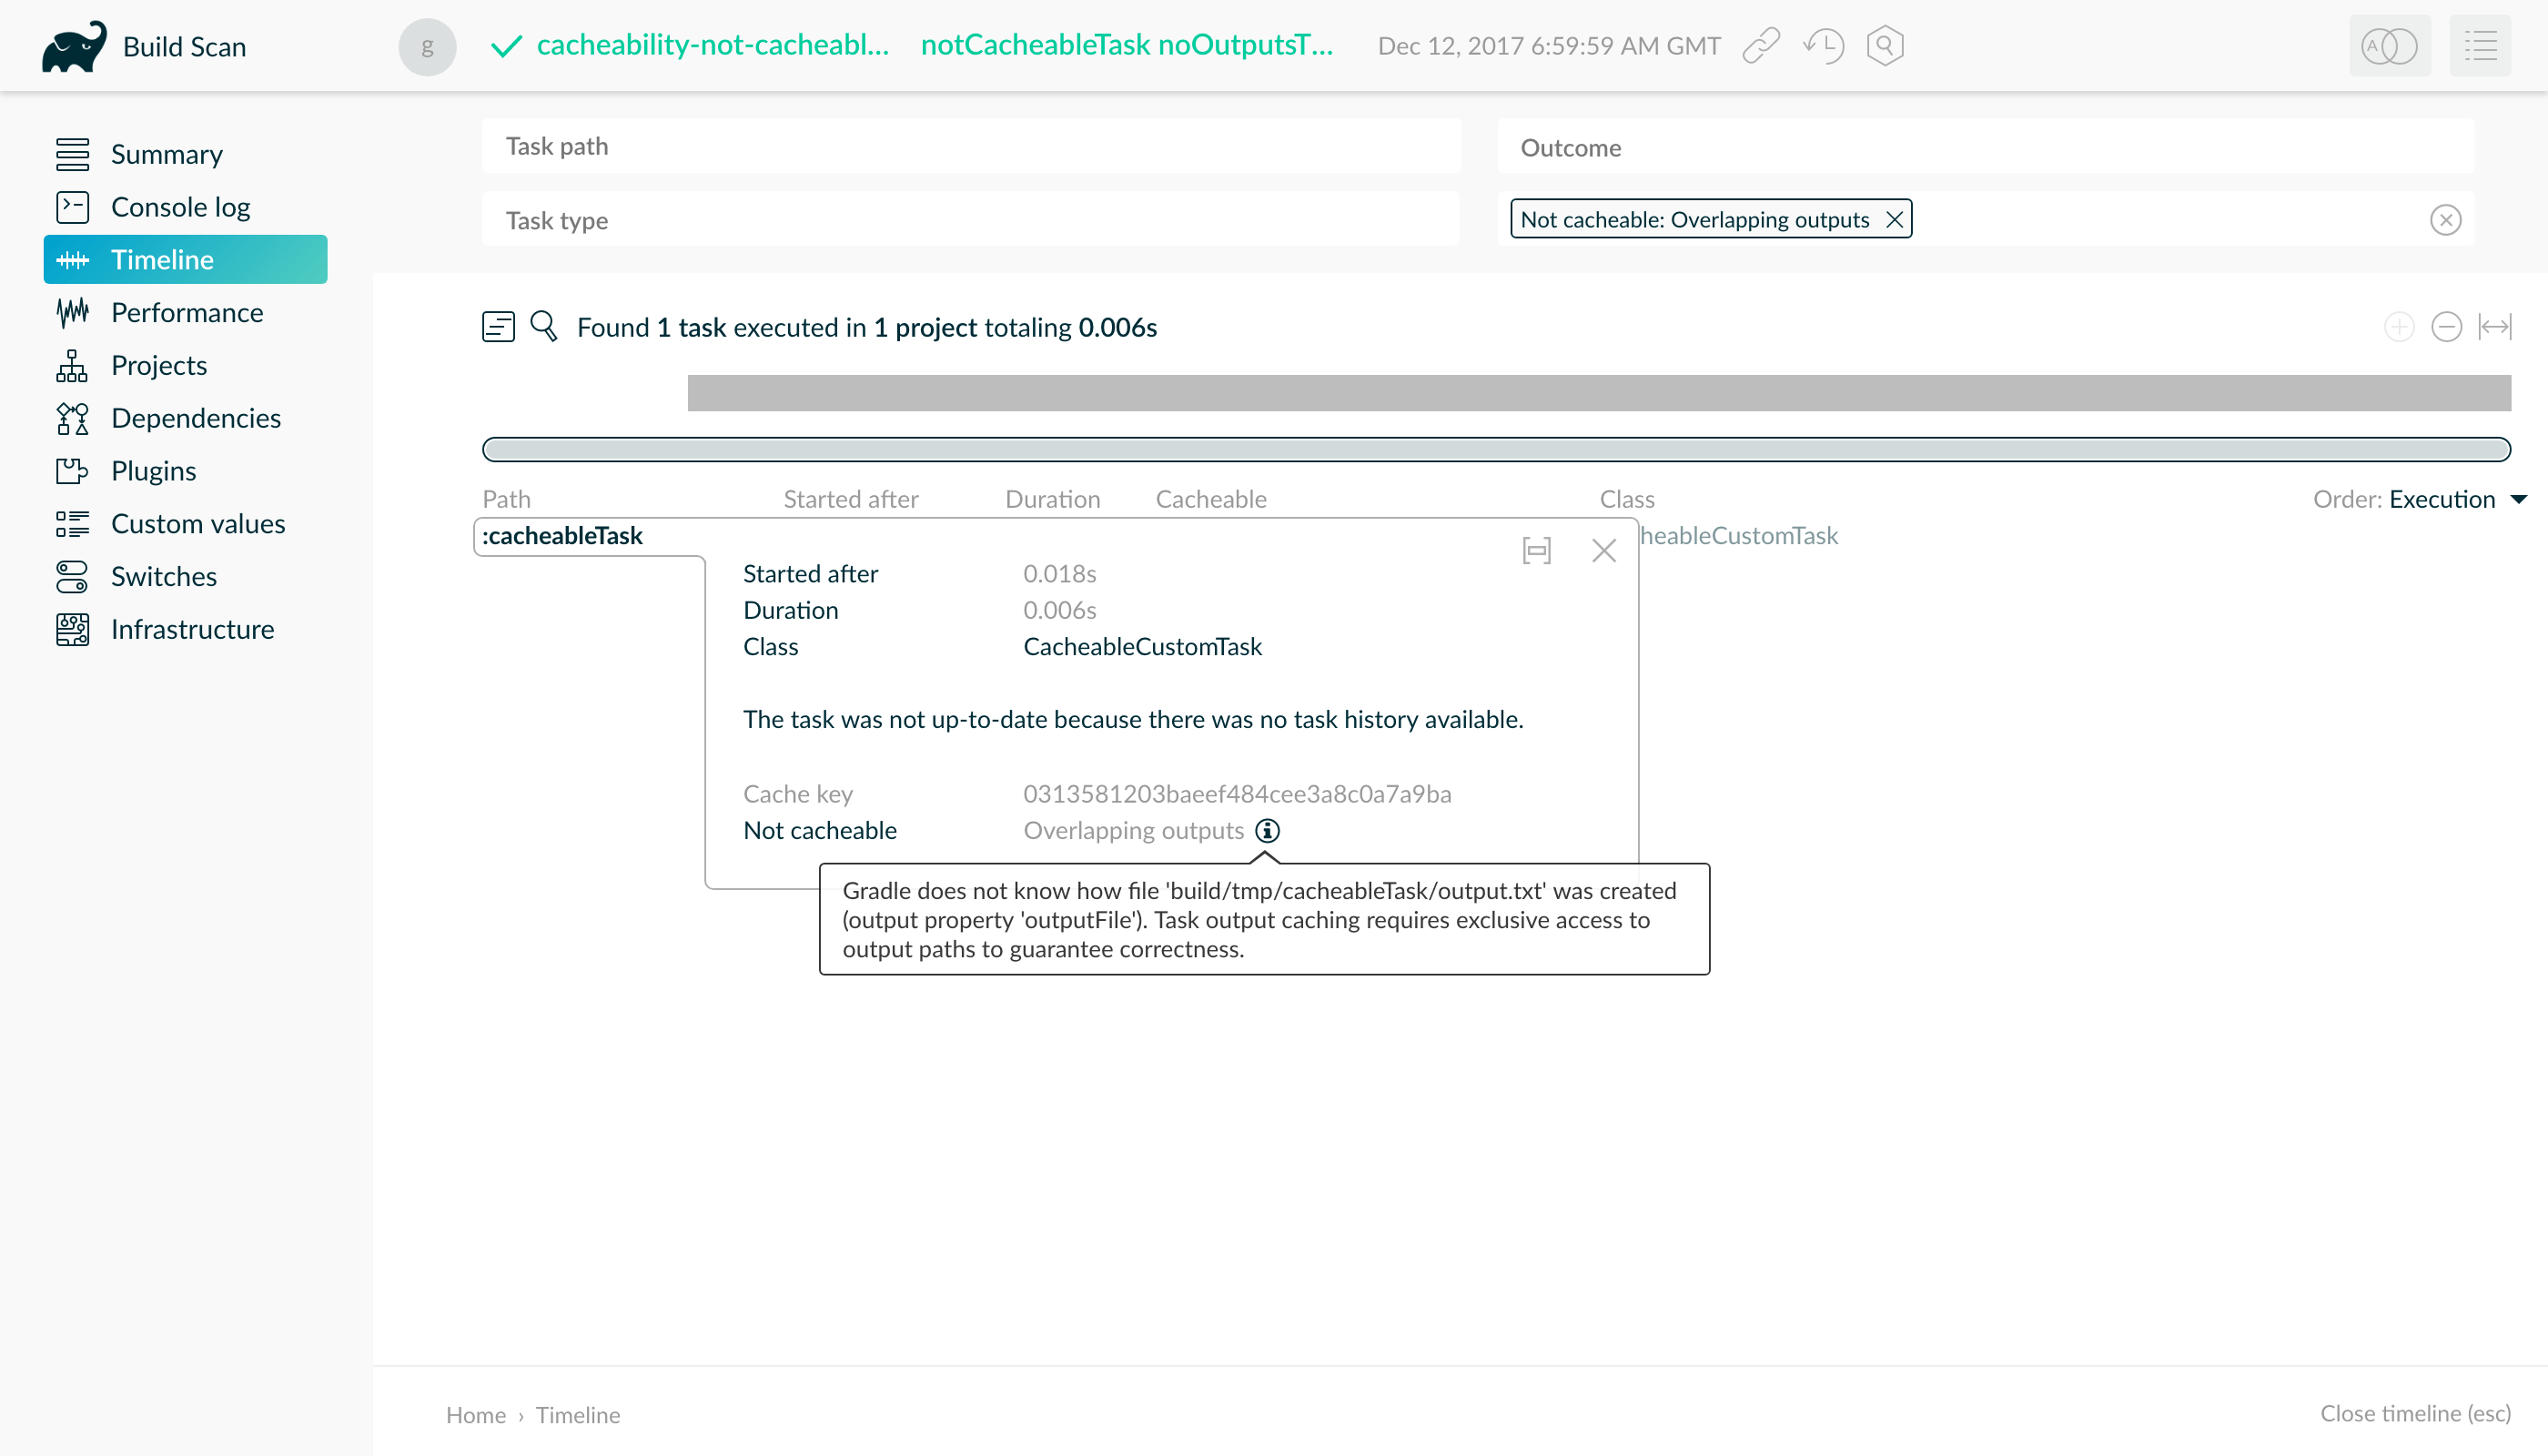Click the Dependencies sidebar icon
Image resolution: width=2548 pixels, height=1456 pixels.
tap(70, 419)
